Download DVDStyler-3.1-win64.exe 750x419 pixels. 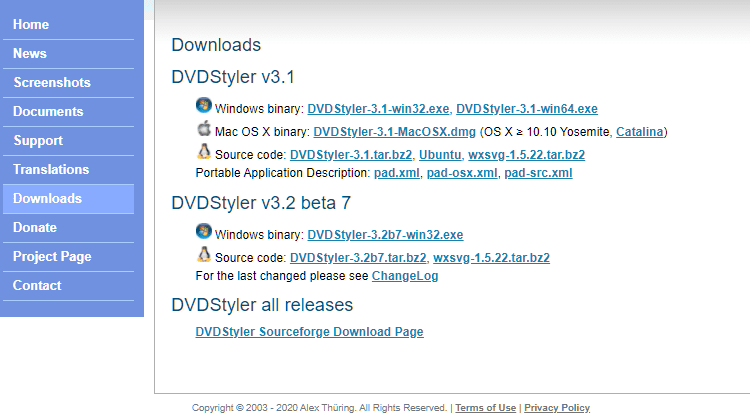pos(527,109)
